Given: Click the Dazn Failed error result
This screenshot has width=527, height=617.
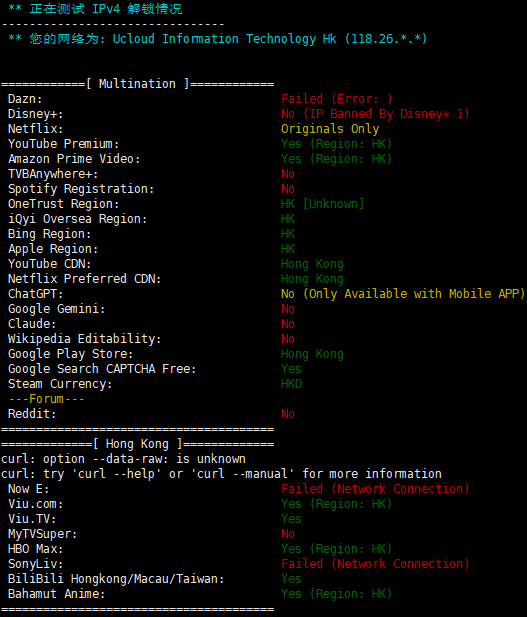Looking at the screenshot, I should (337, 99).
